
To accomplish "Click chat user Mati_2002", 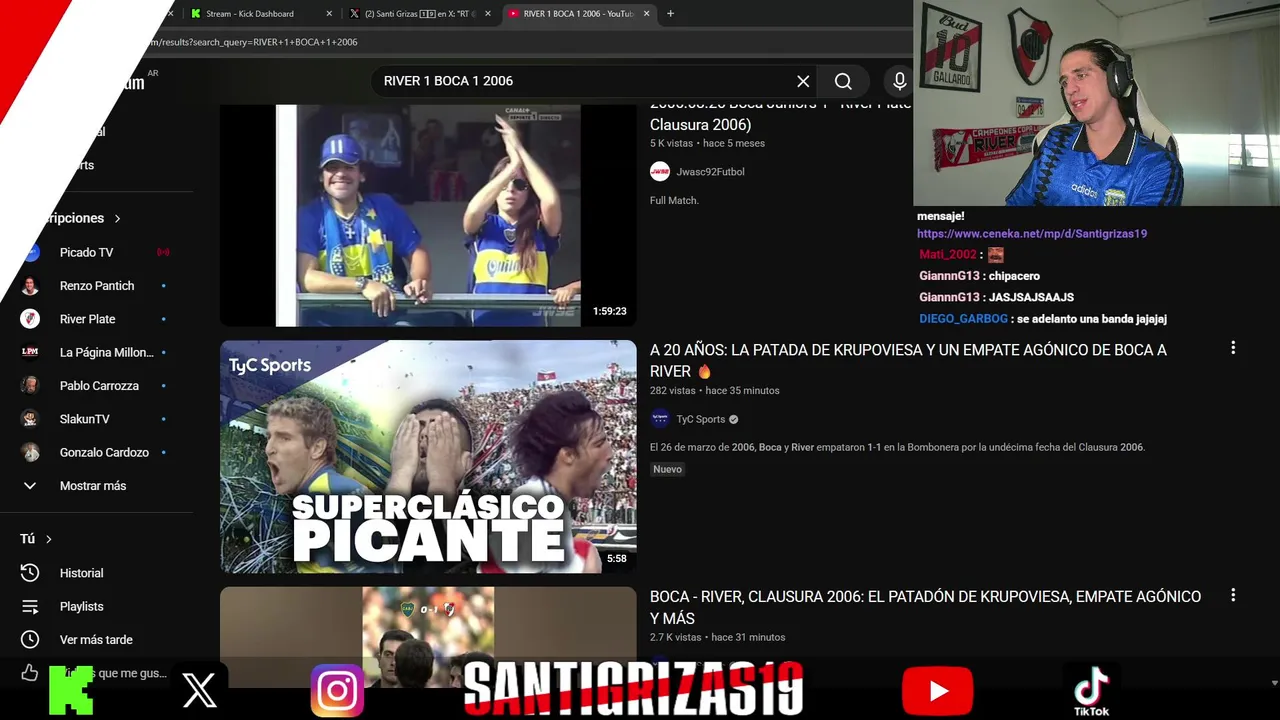I will [947, 255].
